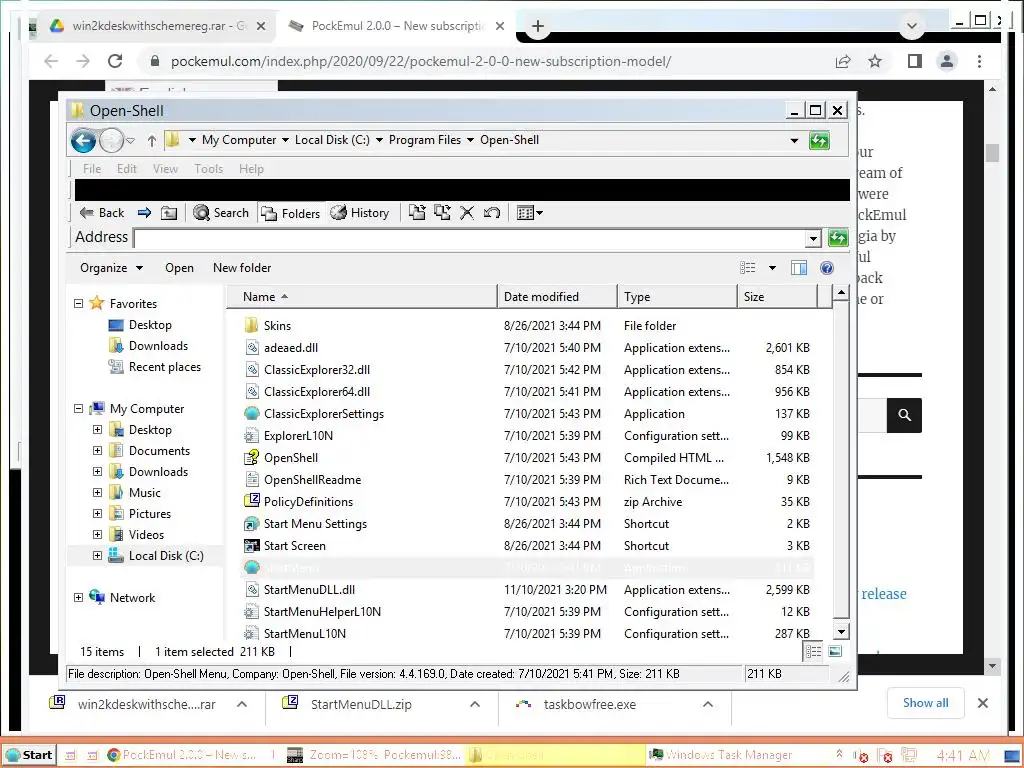
Task: Click the green Go button next to Address
Action: pos(838,238)
